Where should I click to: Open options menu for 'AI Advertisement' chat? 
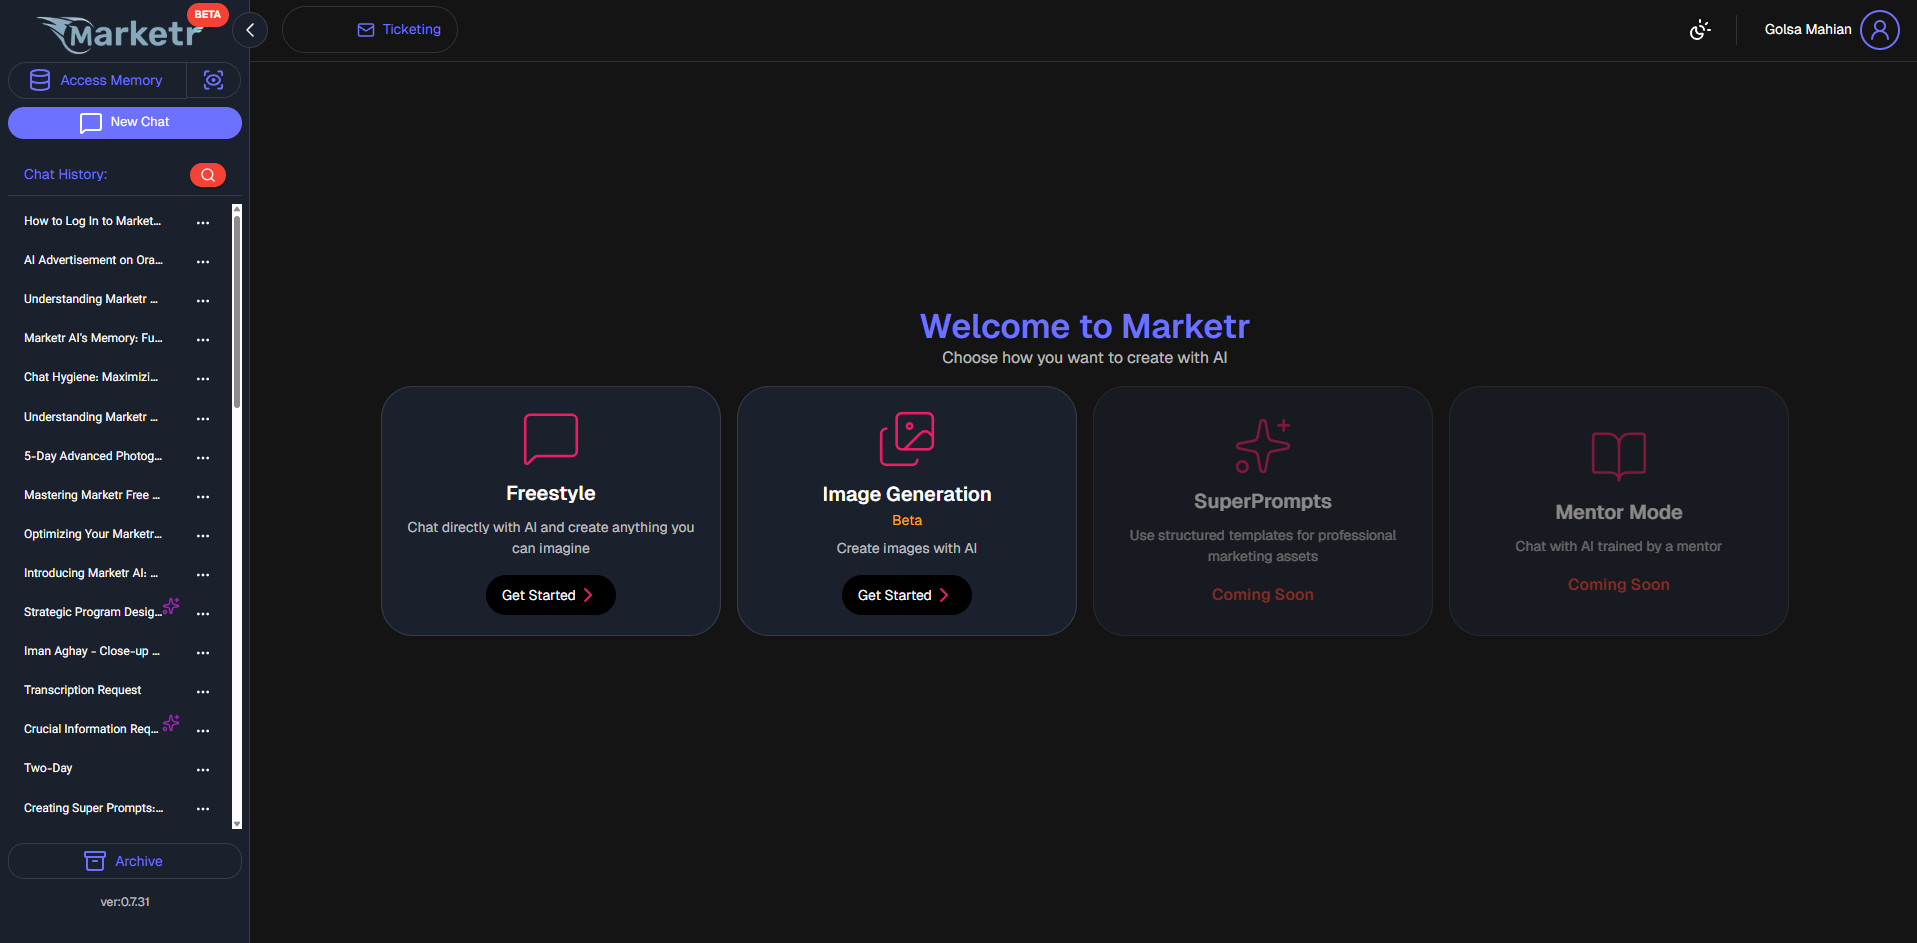(x=203, y=261)
